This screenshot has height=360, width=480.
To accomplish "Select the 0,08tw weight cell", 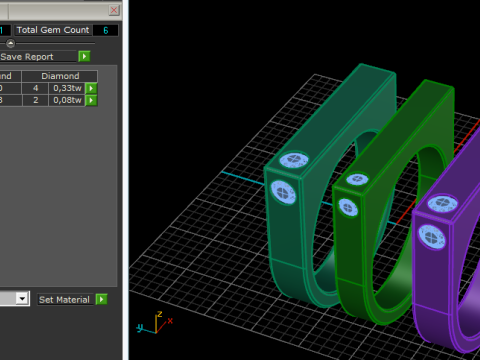I will [67, 100].
